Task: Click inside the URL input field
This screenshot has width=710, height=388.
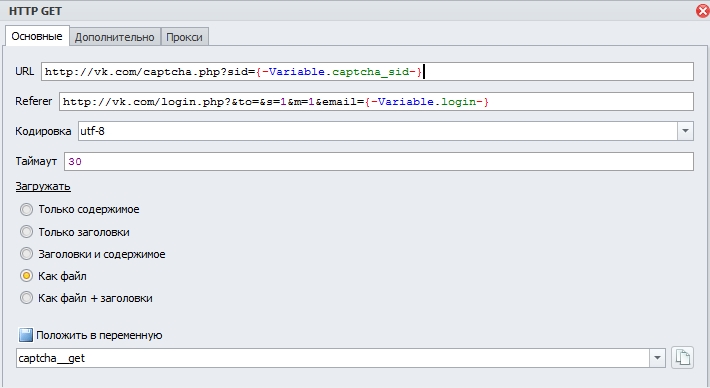Action: tap(367, 72)
